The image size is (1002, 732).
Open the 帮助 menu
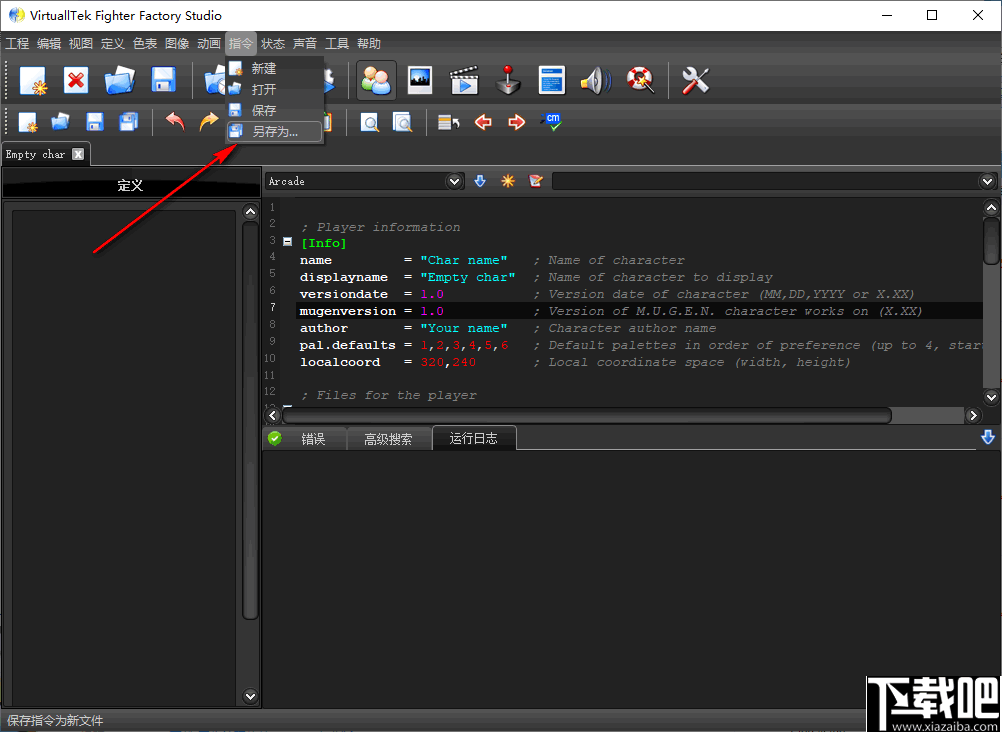coord(369,43)
